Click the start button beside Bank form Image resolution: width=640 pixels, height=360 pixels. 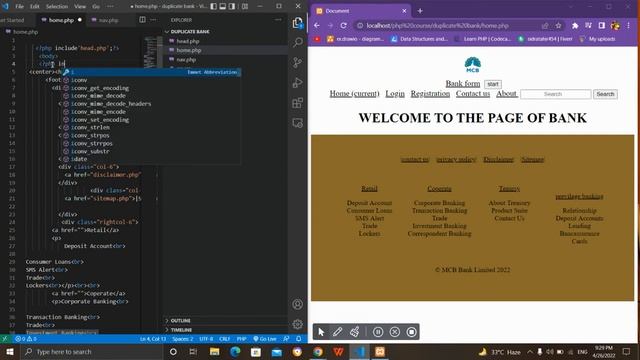click(493, 84)
